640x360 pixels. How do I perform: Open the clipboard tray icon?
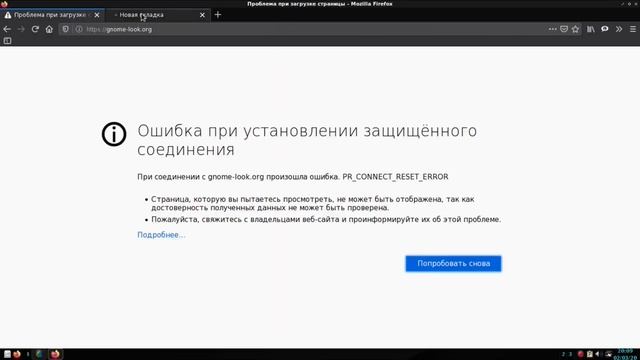[589, 354]
